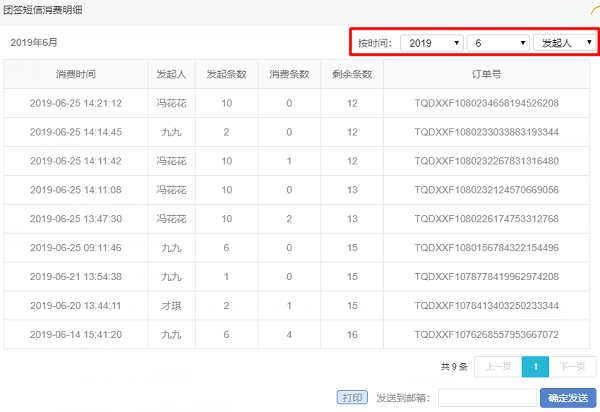Select the time 2019-06-25 14:11:42
Screen dimensions: 600x412
pos(76,161)
